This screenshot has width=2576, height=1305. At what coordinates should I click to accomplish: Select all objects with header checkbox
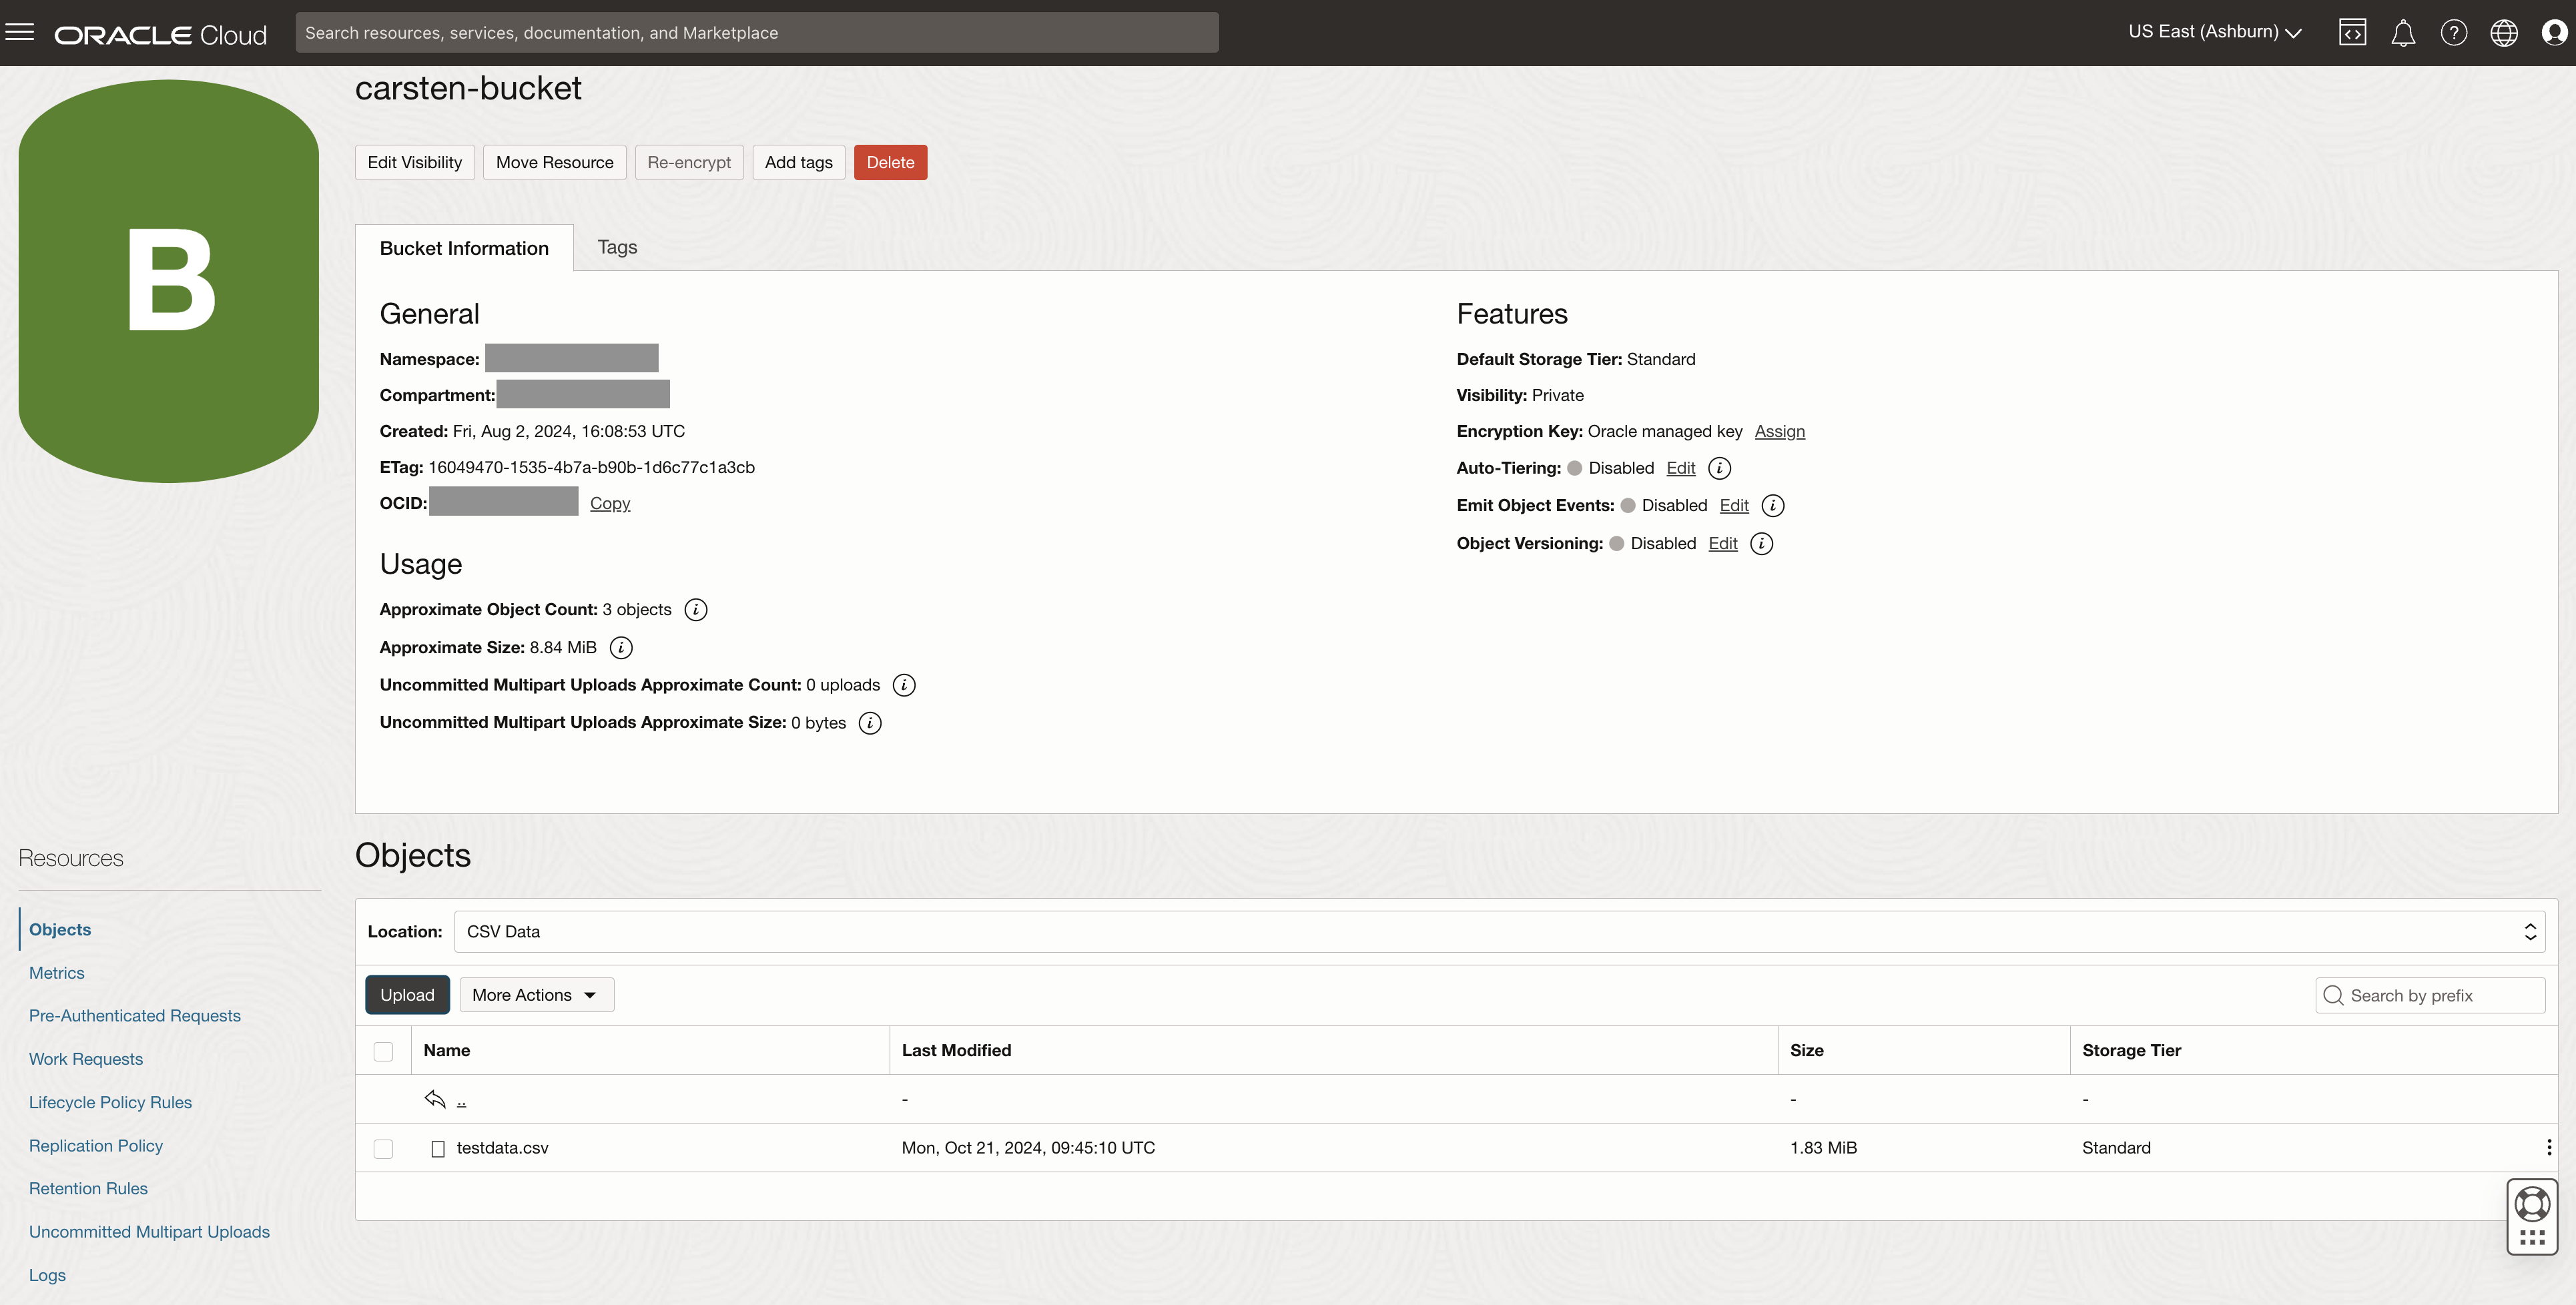[x=383, y=1051]
